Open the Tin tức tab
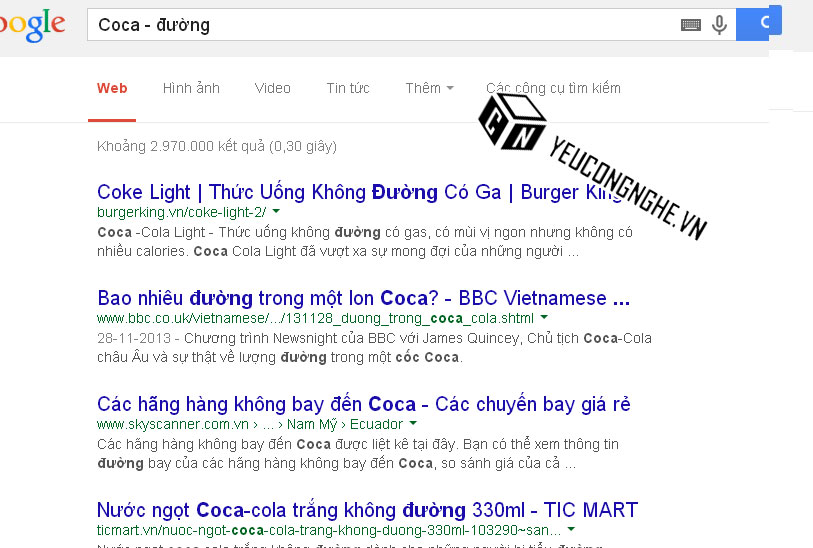This screenshot has width=813, height=548. [x=348, y=88]
